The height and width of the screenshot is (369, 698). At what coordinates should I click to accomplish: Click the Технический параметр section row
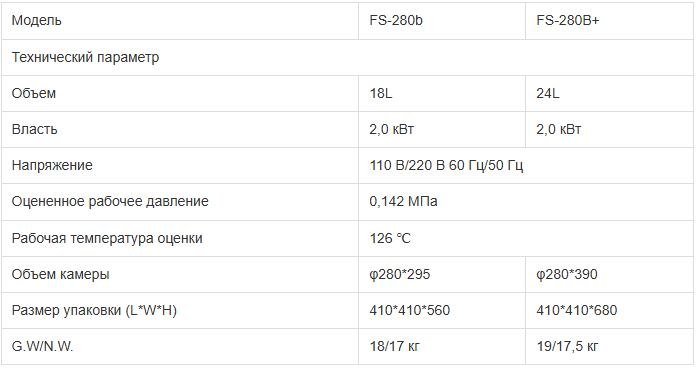pyautogui.click(x=347, y=57)
